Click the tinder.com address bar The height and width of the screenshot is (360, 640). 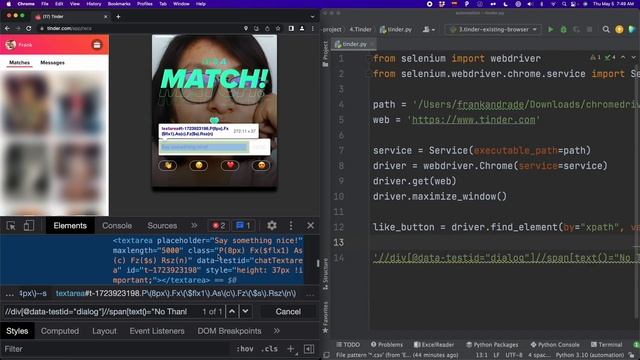coord(139,28)
